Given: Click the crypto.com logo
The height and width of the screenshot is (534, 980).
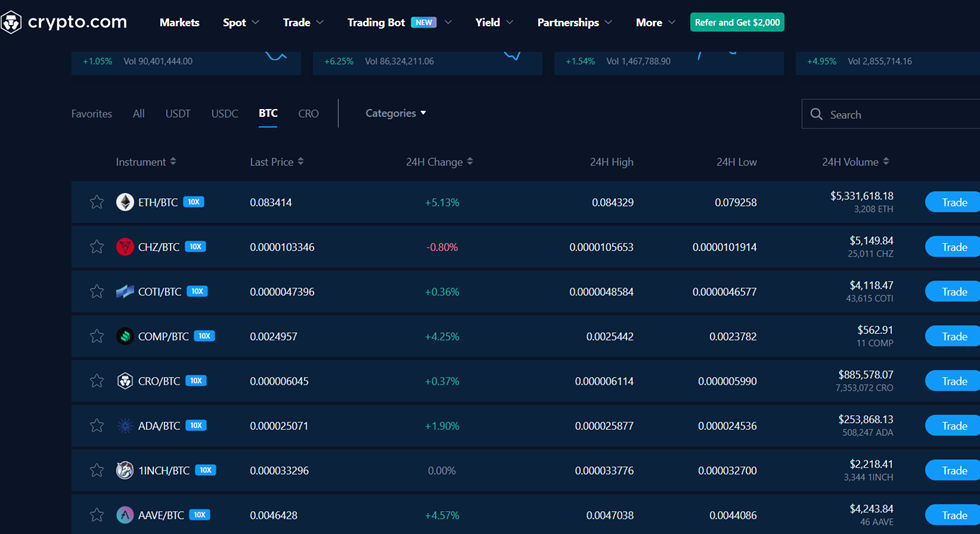Looking at the screenshot, I should (x=63, y=23).
